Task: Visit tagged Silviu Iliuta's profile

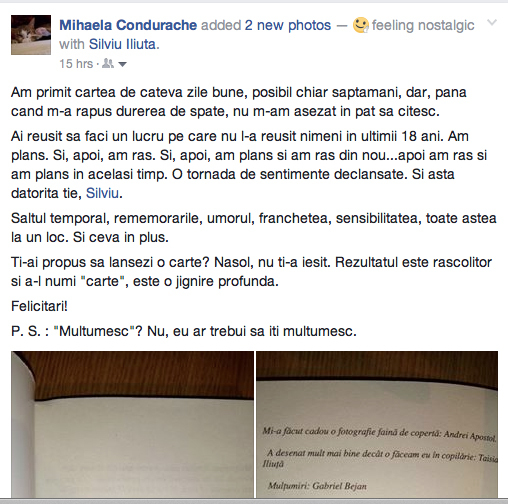Action: [122, 44]
